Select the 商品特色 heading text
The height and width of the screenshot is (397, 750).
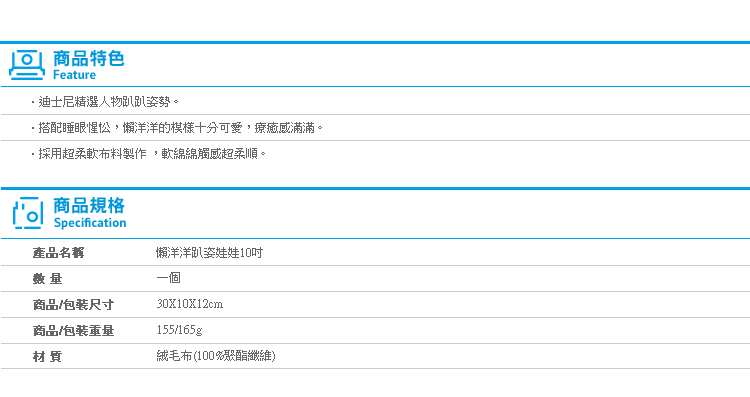click(x=88, y=58)
